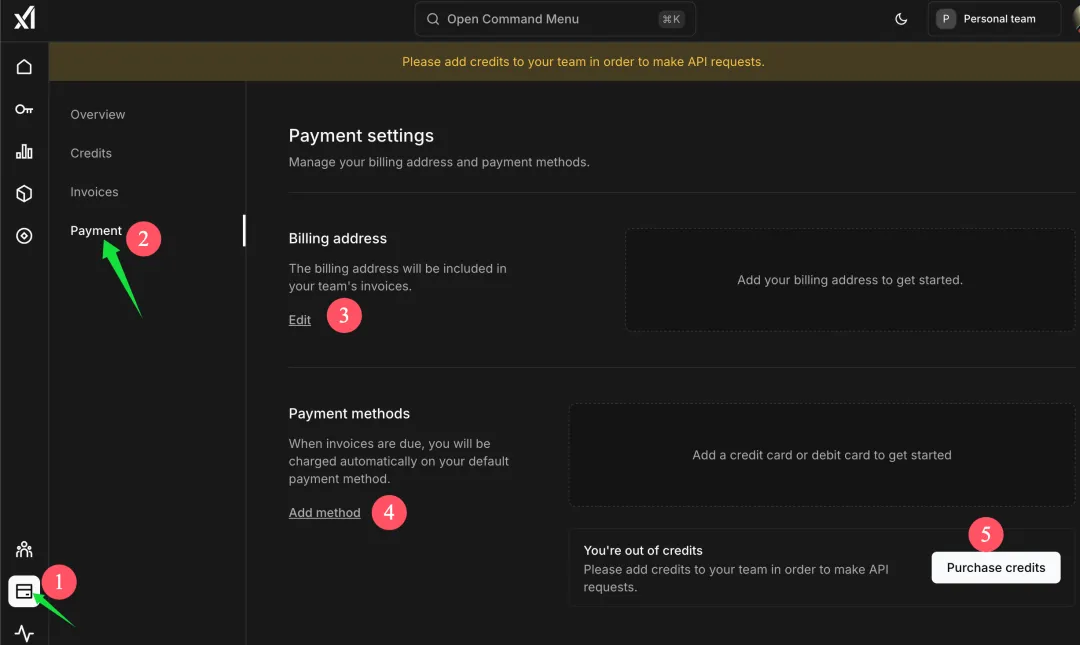Open the Home page from the sidebar
Screen dimensions: 1080x645
click(24, 67)
